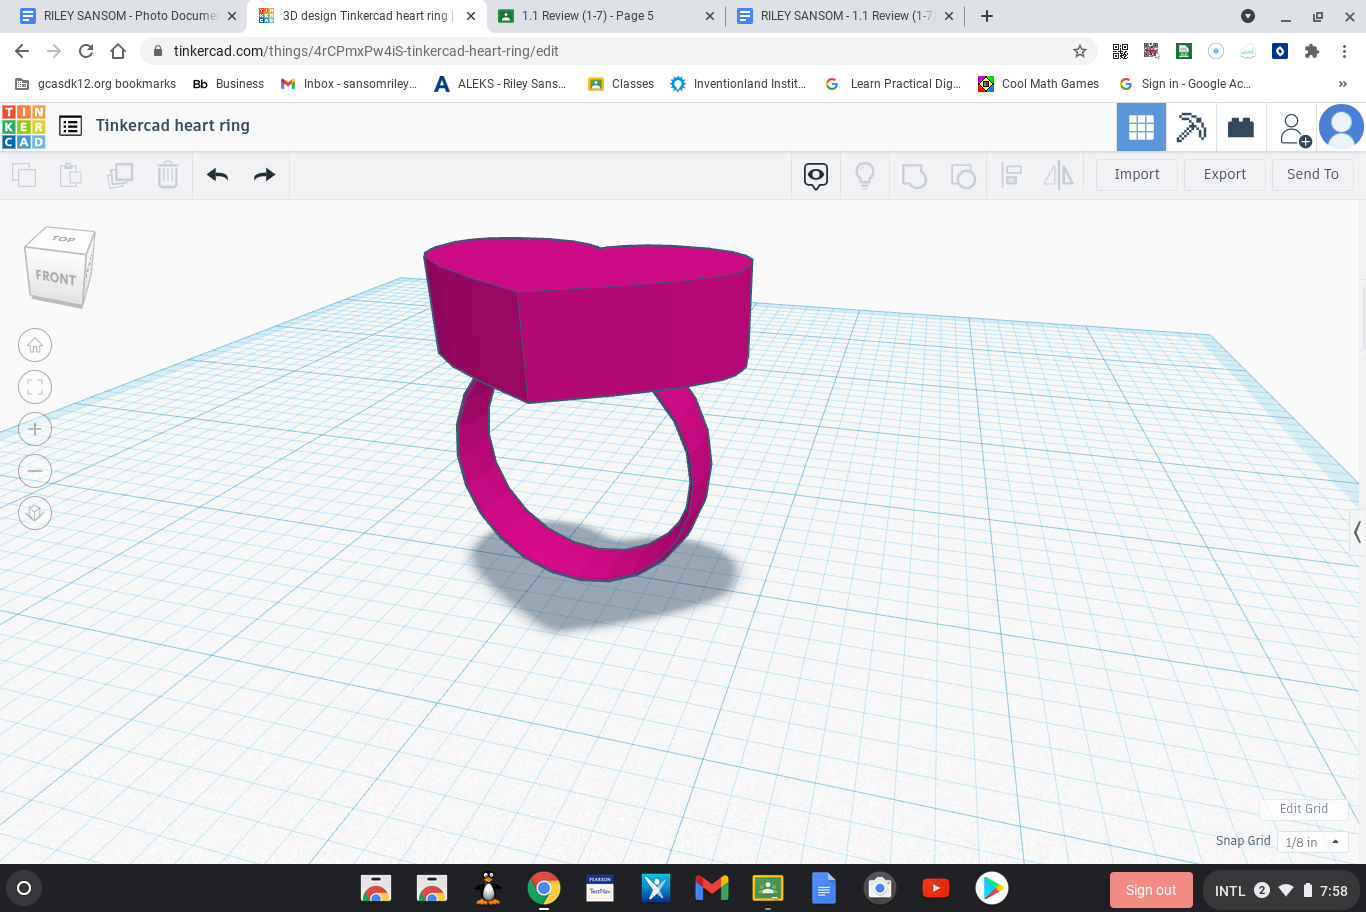Open the invite collaborators icon
This screenshot has height=912, width=1366.
pyautogui.click(x=1293, y=127)
